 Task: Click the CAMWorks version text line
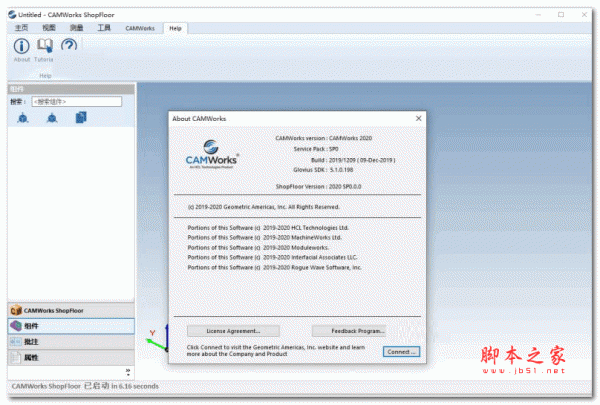(x=323, y=138)
